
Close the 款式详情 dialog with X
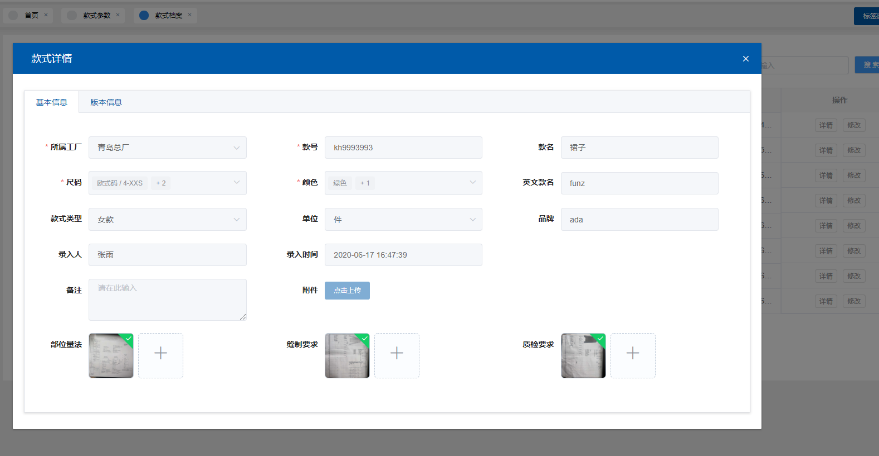(745, 58)
